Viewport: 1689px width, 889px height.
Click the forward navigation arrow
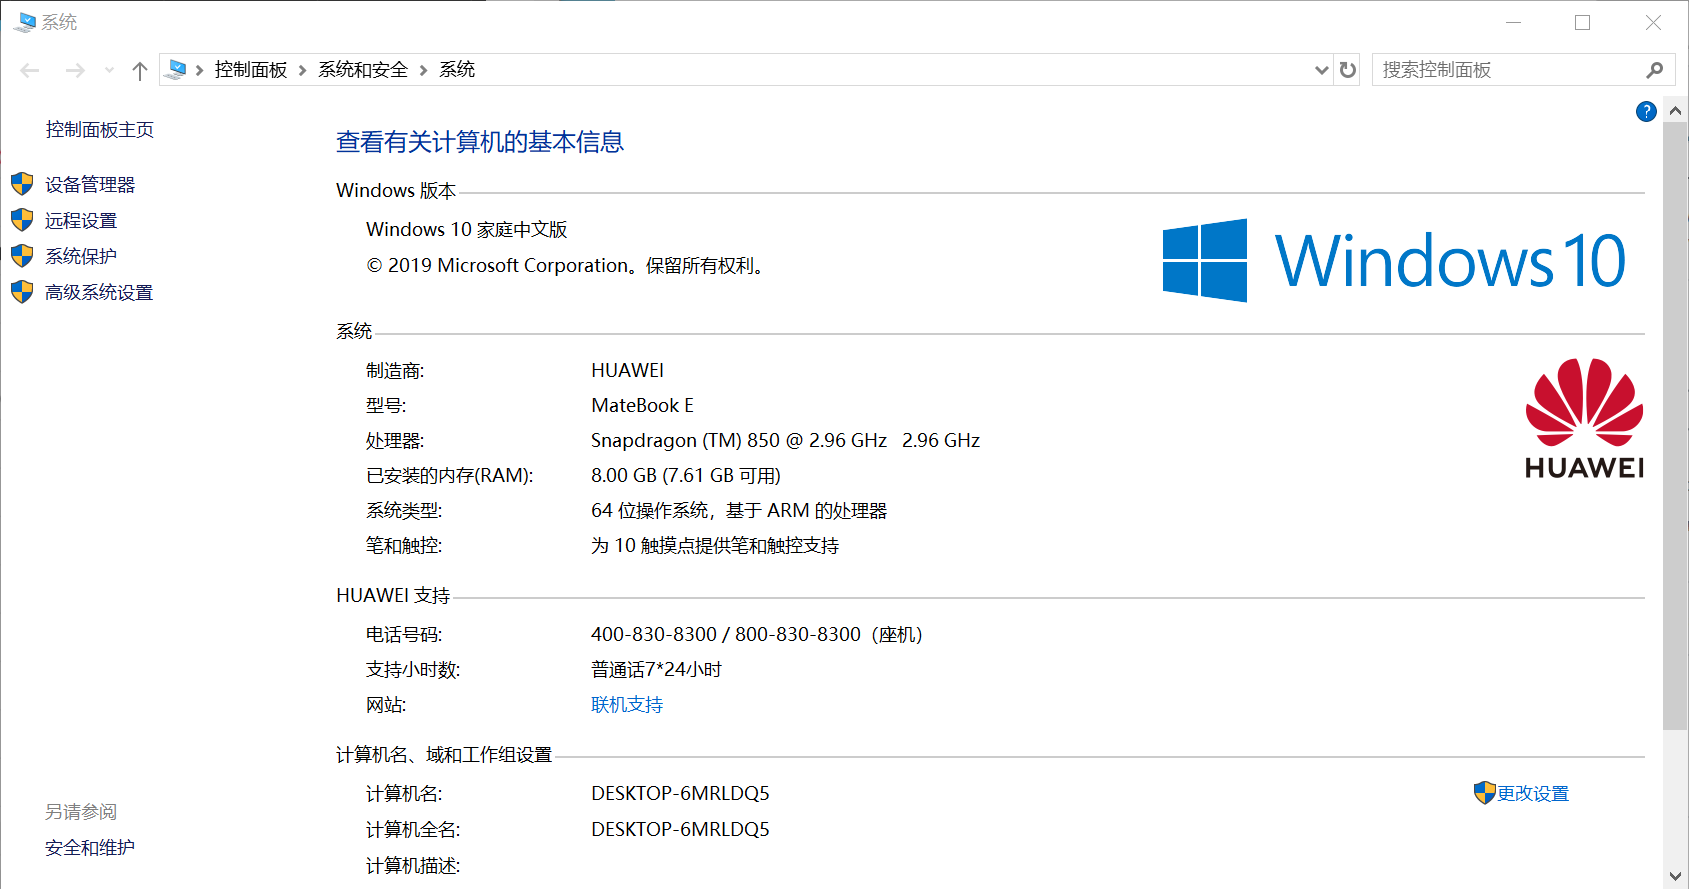pos(75,70)
